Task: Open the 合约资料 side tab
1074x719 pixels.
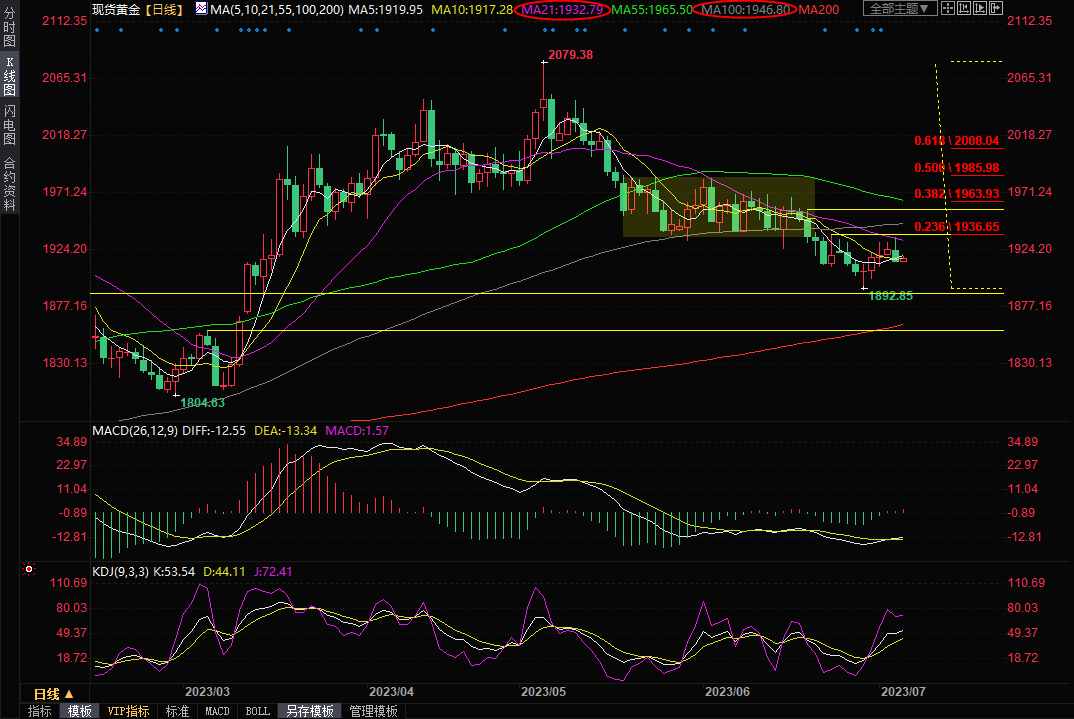Action: (x=9, y=184)
